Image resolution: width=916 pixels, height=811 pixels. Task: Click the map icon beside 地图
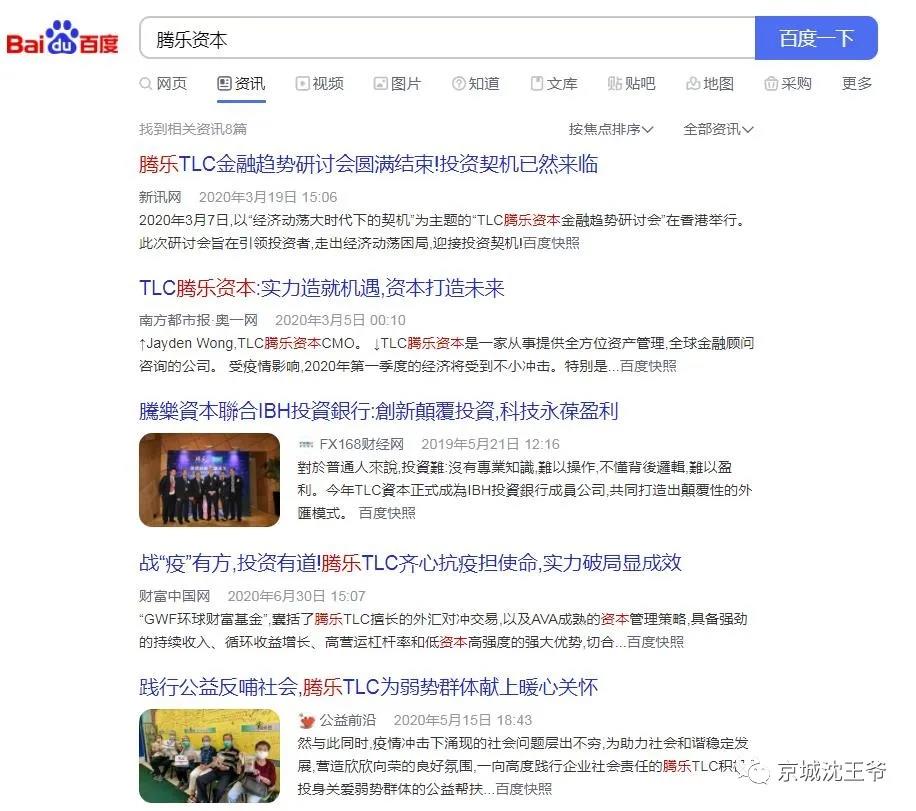tap(693, 84)
